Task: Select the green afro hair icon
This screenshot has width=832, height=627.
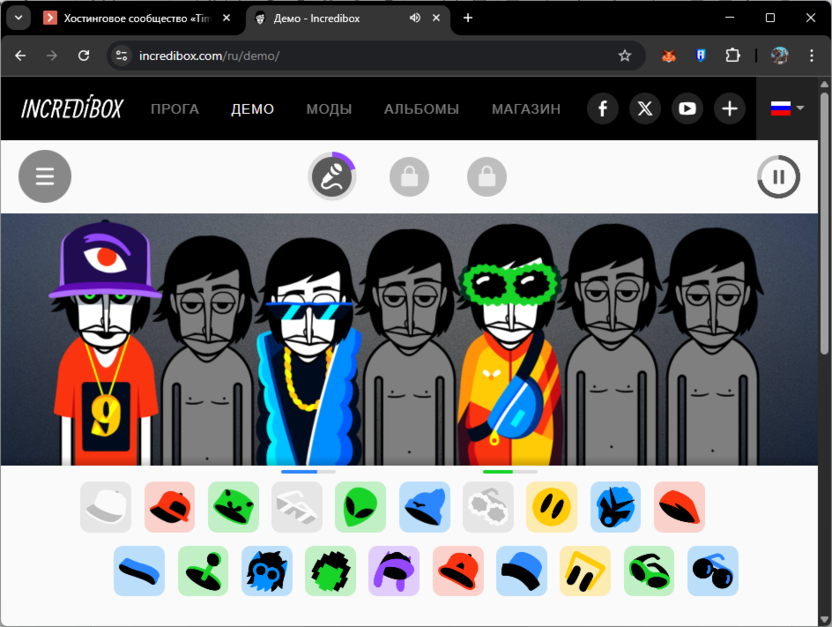Action: [x=330, y=571]
